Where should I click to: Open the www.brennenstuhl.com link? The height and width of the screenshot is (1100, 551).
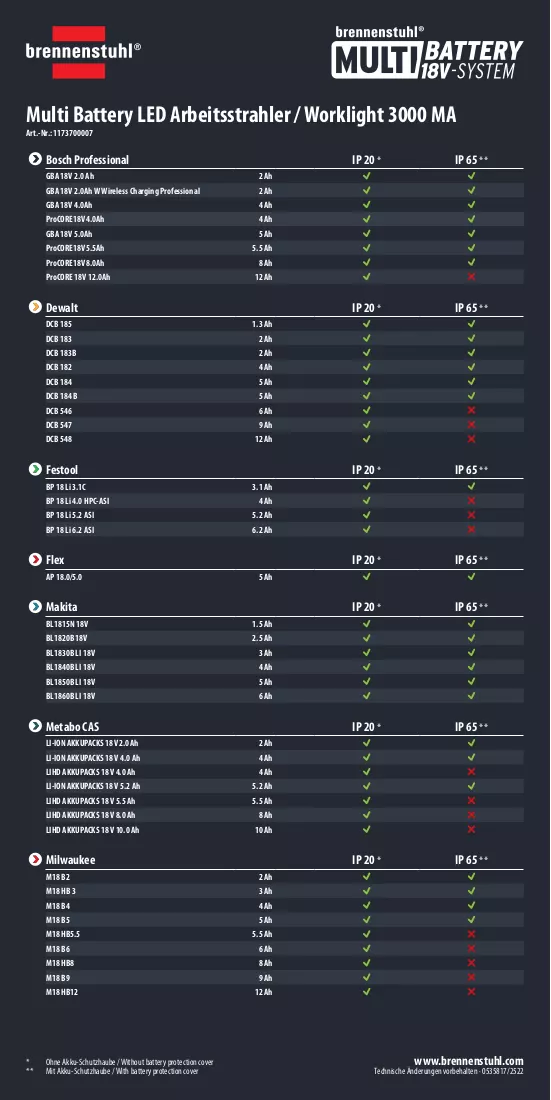[x=468, y=1061]
